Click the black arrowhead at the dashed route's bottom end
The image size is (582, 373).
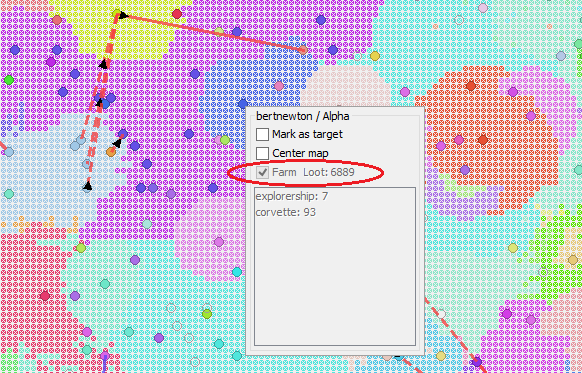87,186
